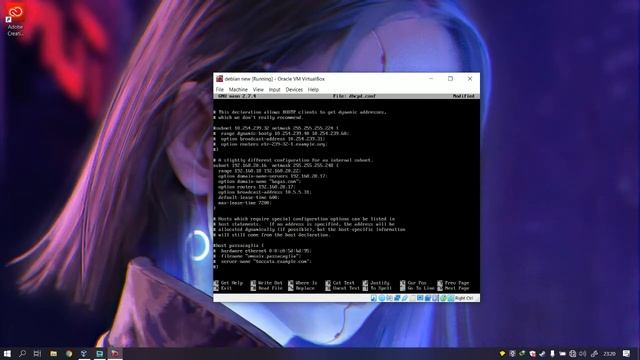Click the option domain-name line
This screenshot has width=640, height=360.
click(260, 181)
